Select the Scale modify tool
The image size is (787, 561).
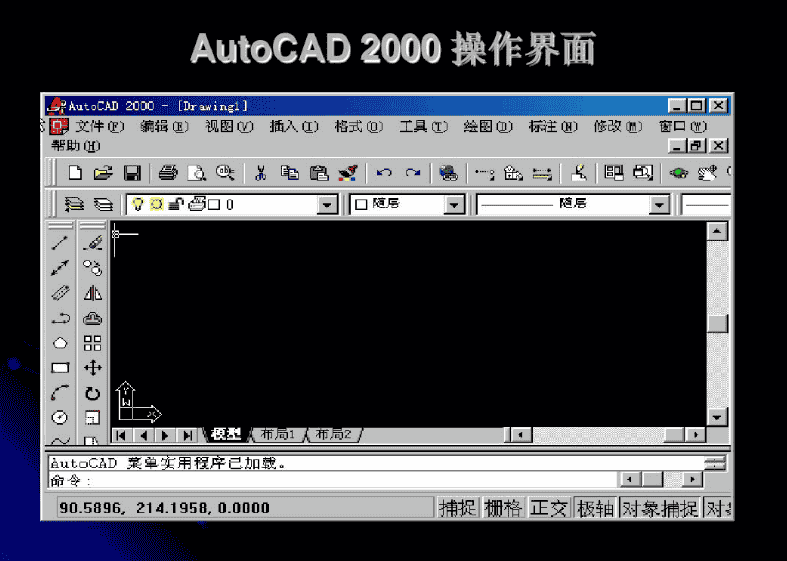tap(92, 417)
